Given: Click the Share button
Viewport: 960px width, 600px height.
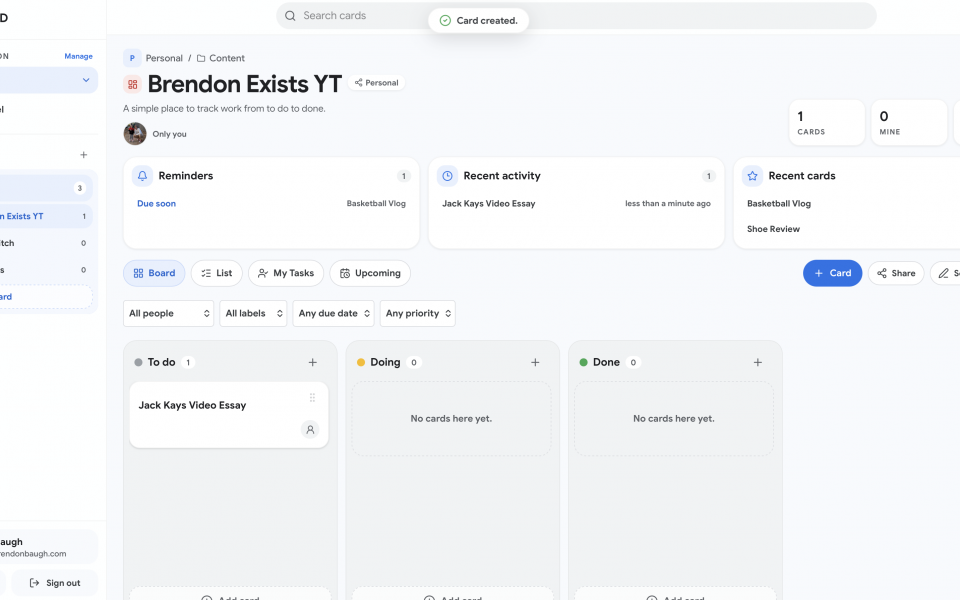Looking at the screenshot, I should pyautogui.click(x=895, y=273).
